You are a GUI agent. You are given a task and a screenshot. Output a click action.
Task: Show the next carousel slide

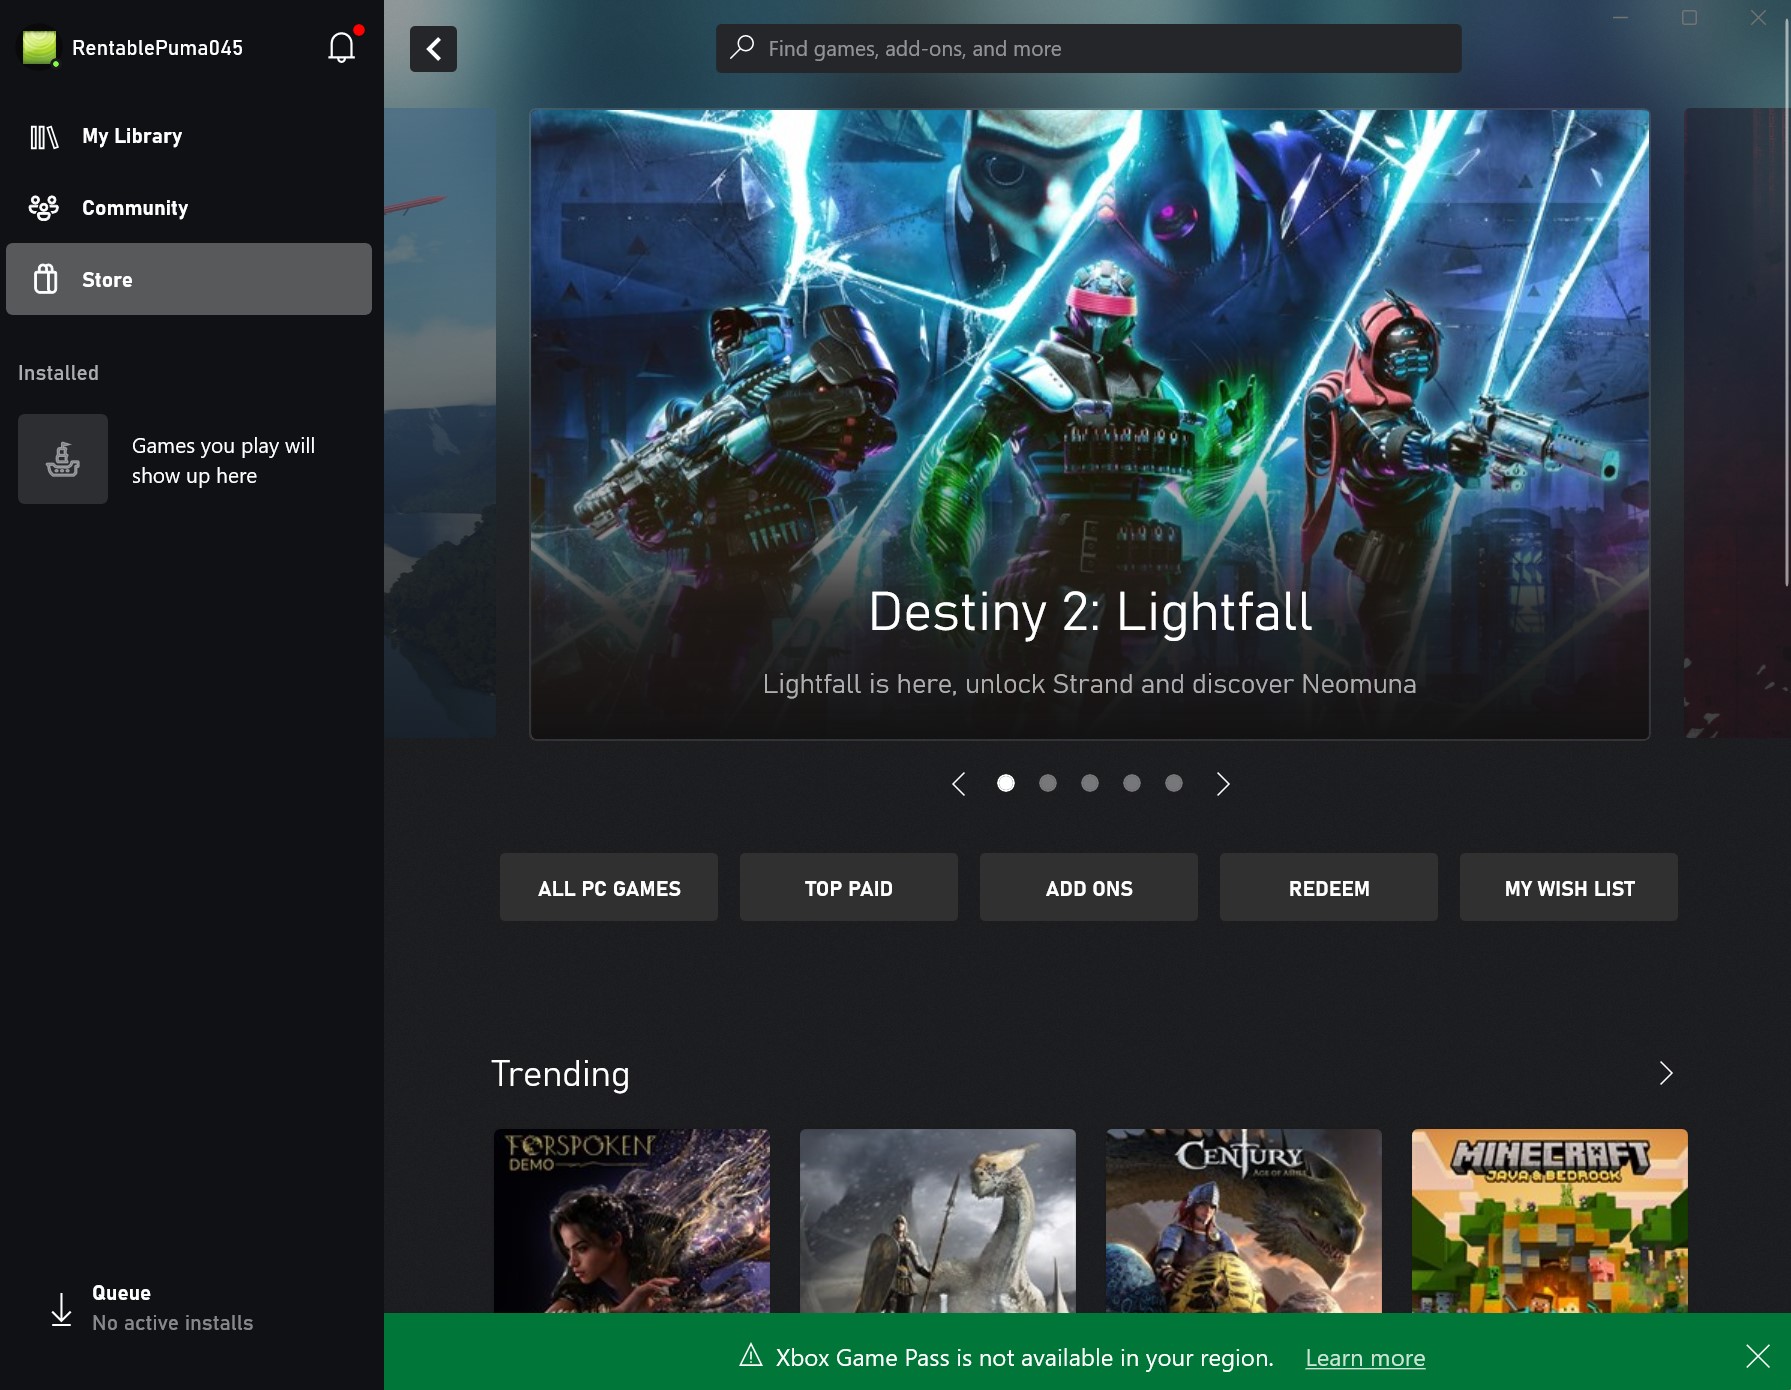pyautogui.click(x=1222, y=784)
